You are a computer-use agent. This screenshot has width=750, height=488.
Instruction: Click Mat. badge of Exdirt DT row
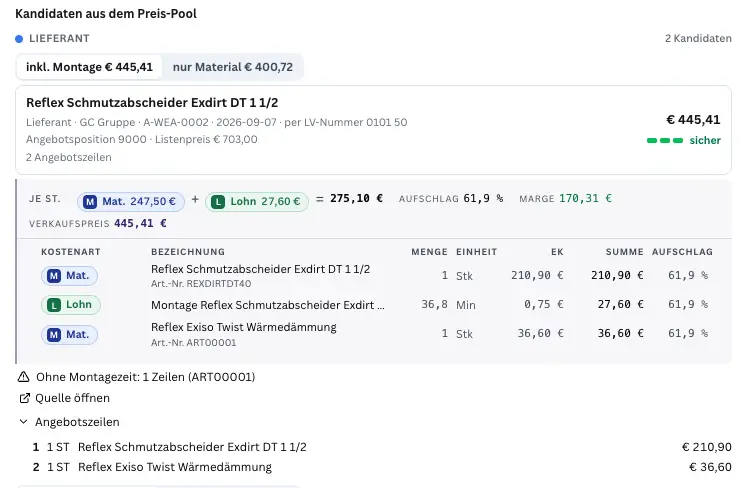tap(69, 276)
